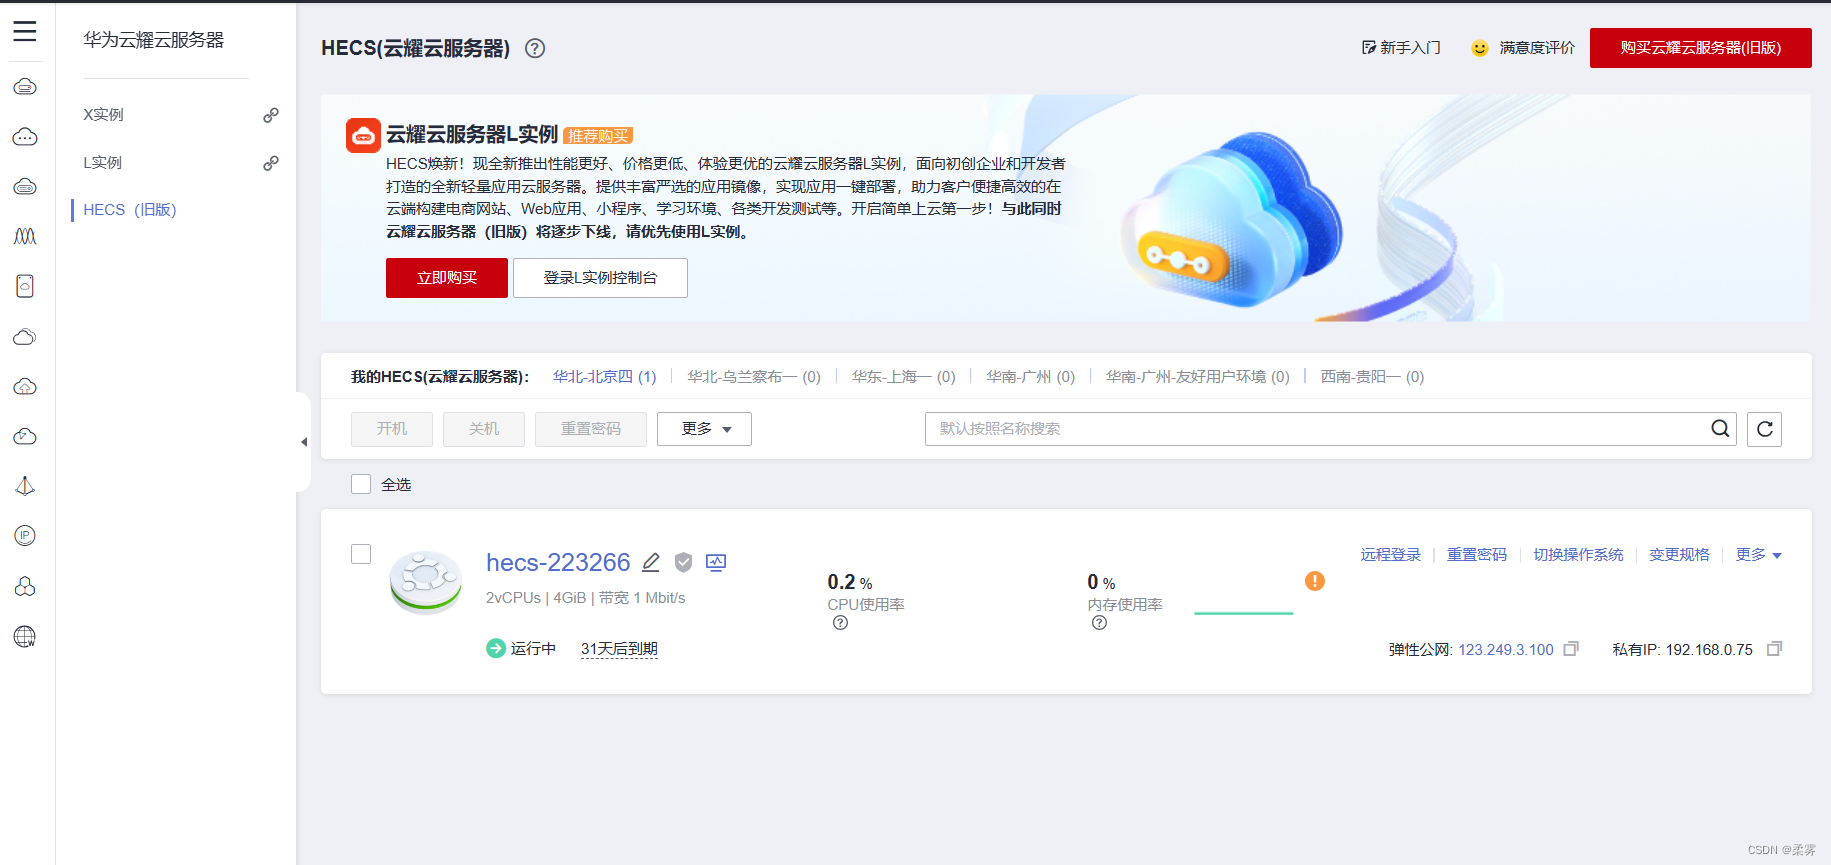Click the pyramid-shaped sidebar icon
This screenshot has height=865, width=1831.
pos(25,486)
